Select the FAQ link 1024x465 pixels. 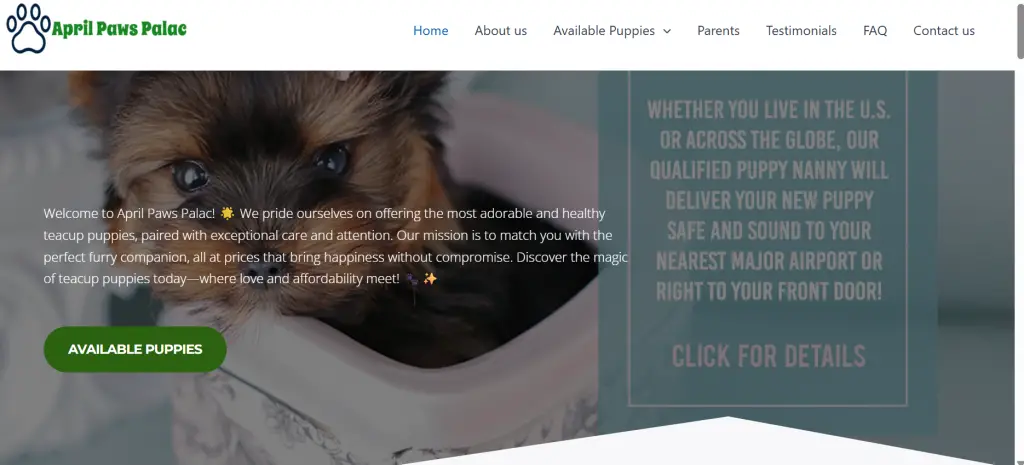[874, 31]
